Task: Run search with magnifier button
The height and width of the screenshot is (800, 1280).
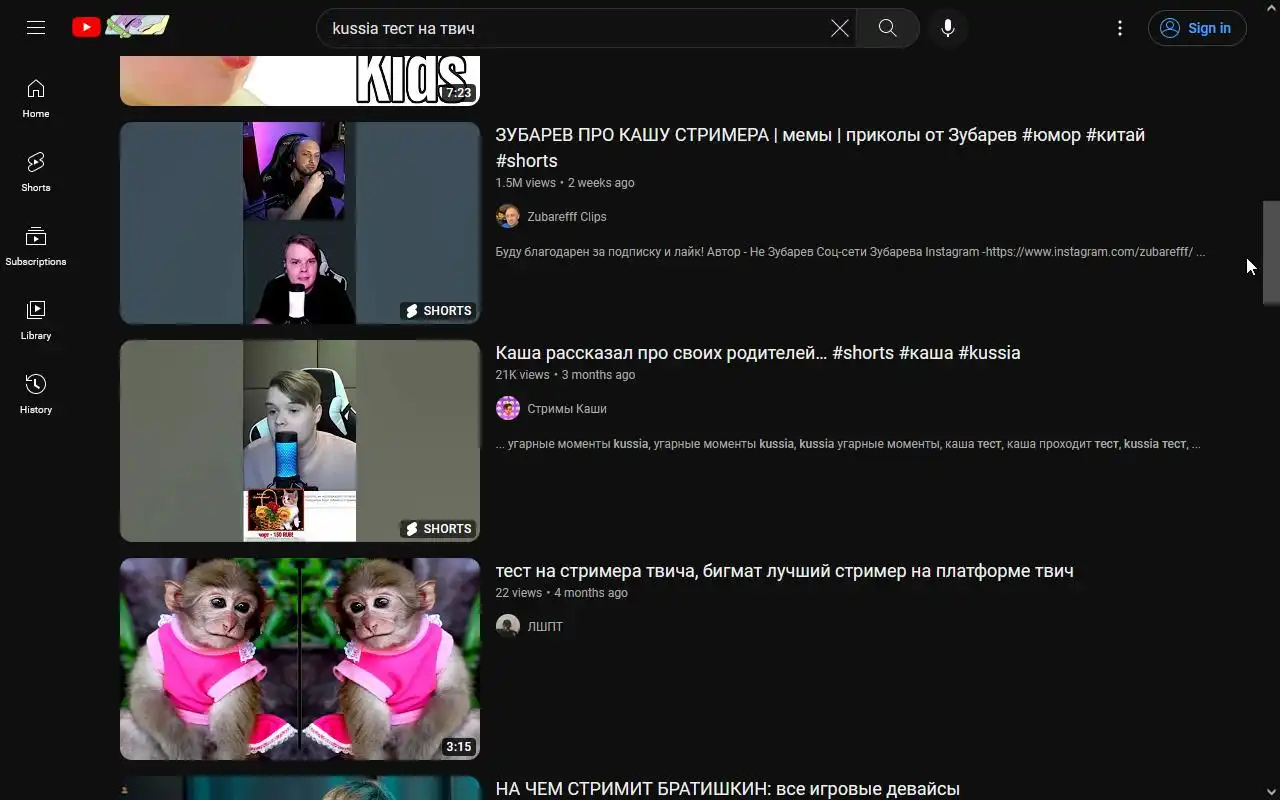Action: (x=887, y=28)
